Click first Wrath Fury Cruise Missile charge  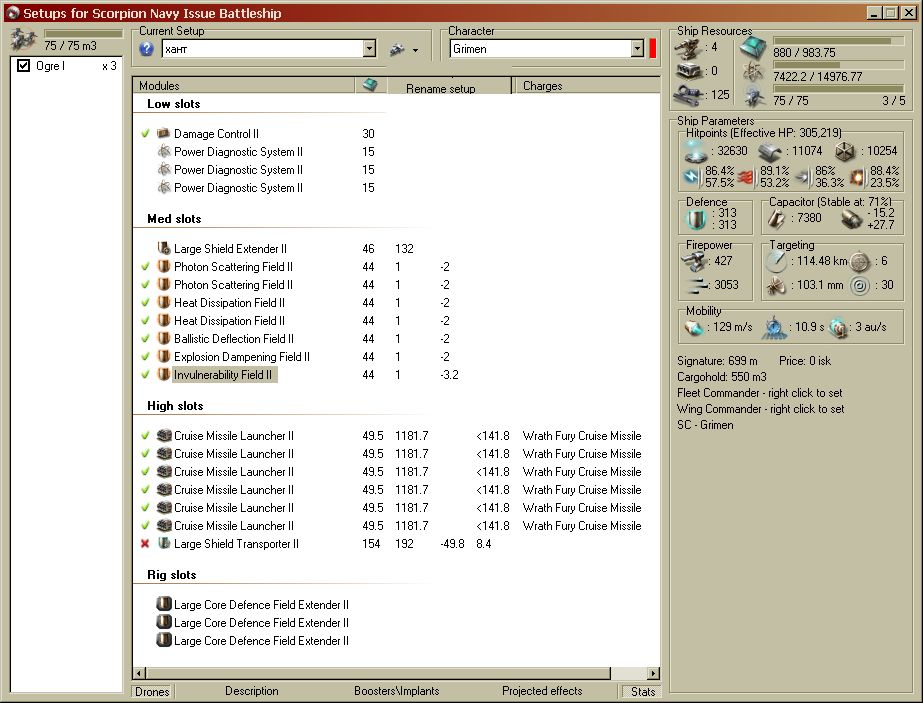[582, 436]
